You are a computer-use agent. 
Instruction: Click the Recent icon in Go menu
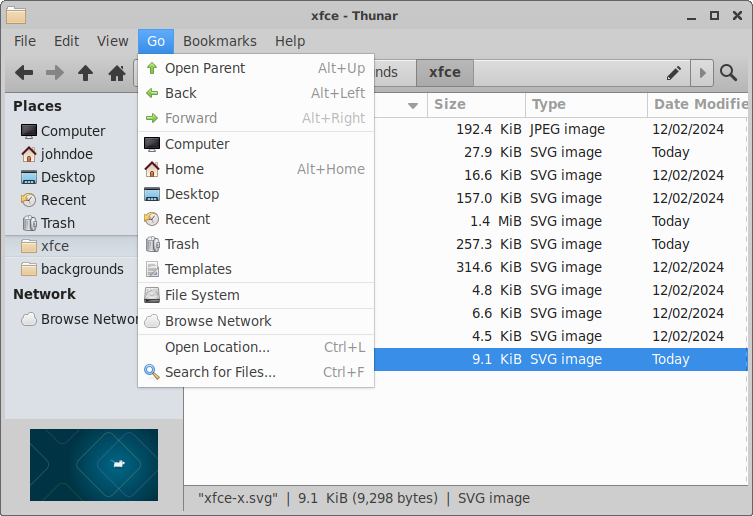click(152, 219)
